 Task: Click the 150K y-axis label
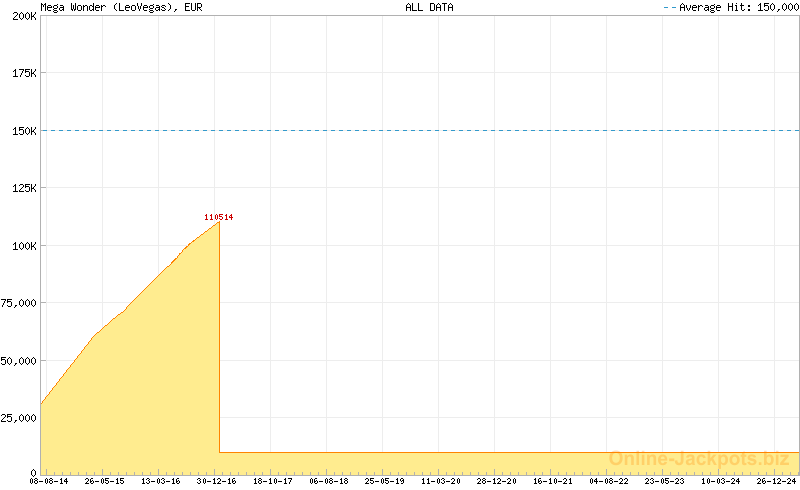(23, 131)
